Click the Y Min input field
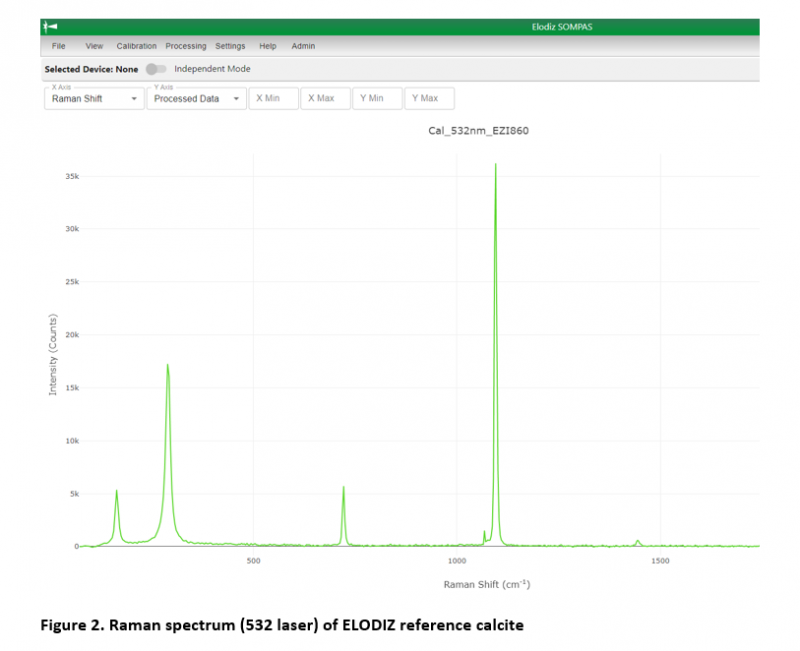Image resolution: width=800 pixels, height=651 pixels. 377,98
